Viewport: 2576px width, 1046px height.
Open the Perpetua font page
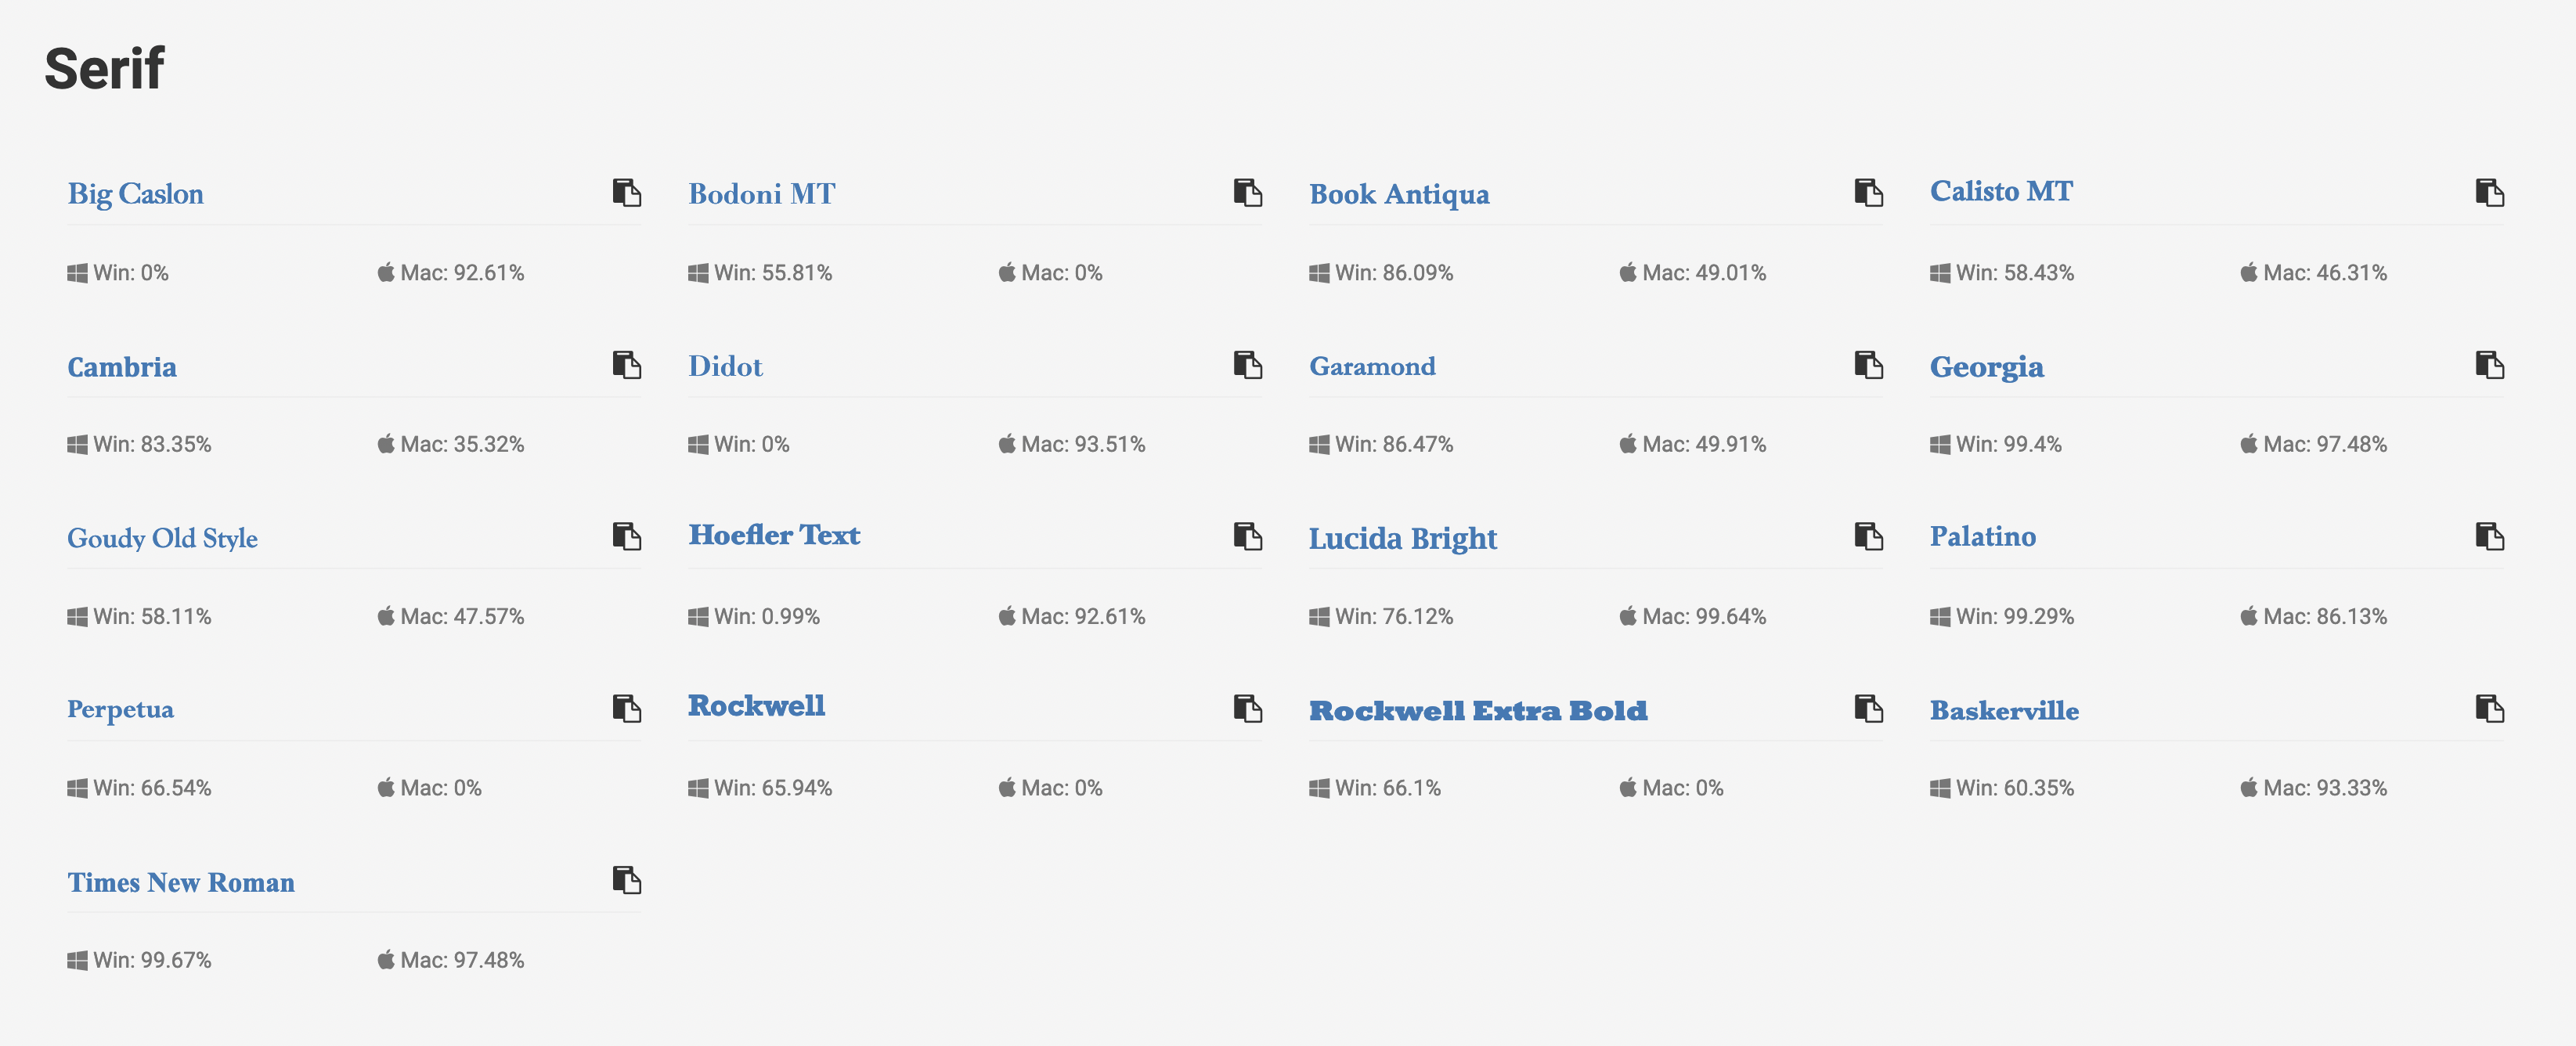(120, 709)
